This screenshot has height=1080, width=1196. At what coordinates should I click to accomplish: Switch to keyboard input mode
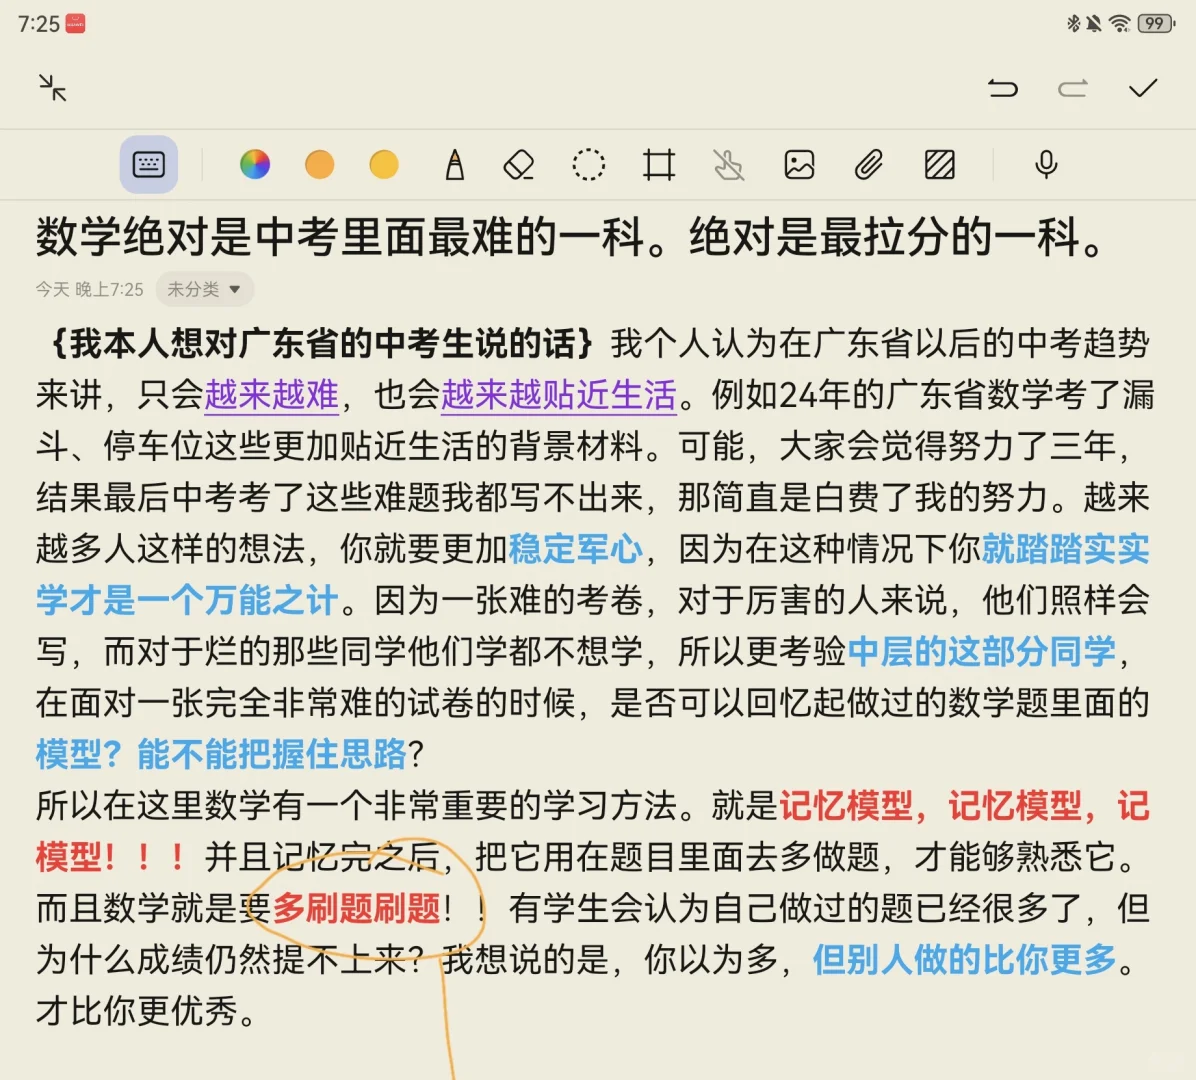tap(149, 164)
